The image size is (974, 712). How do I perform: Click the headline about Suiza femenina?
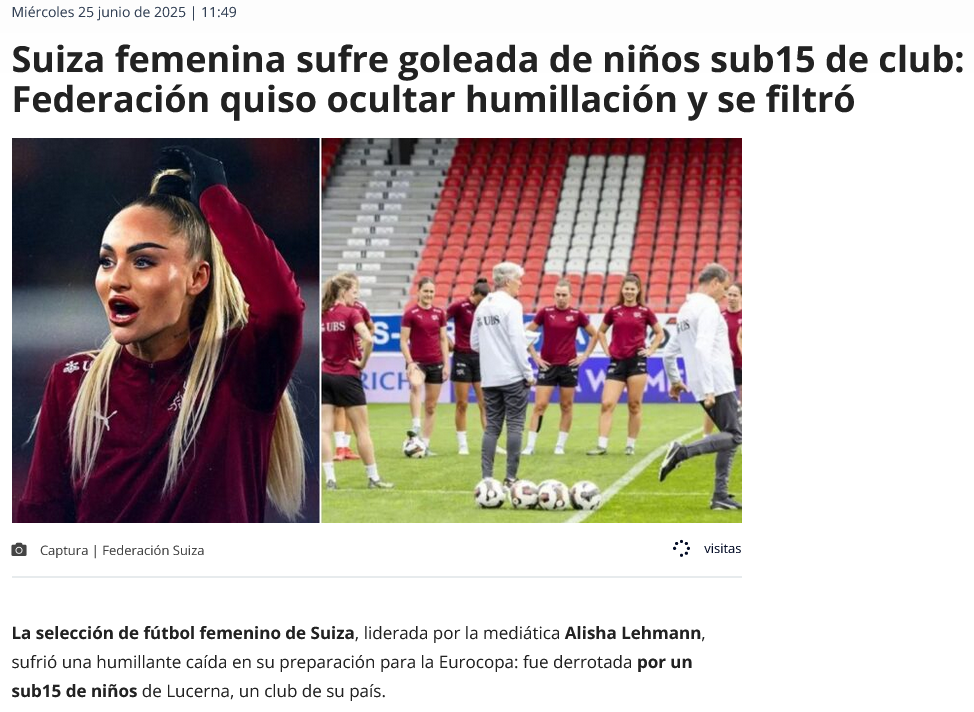tap(488, 79)
